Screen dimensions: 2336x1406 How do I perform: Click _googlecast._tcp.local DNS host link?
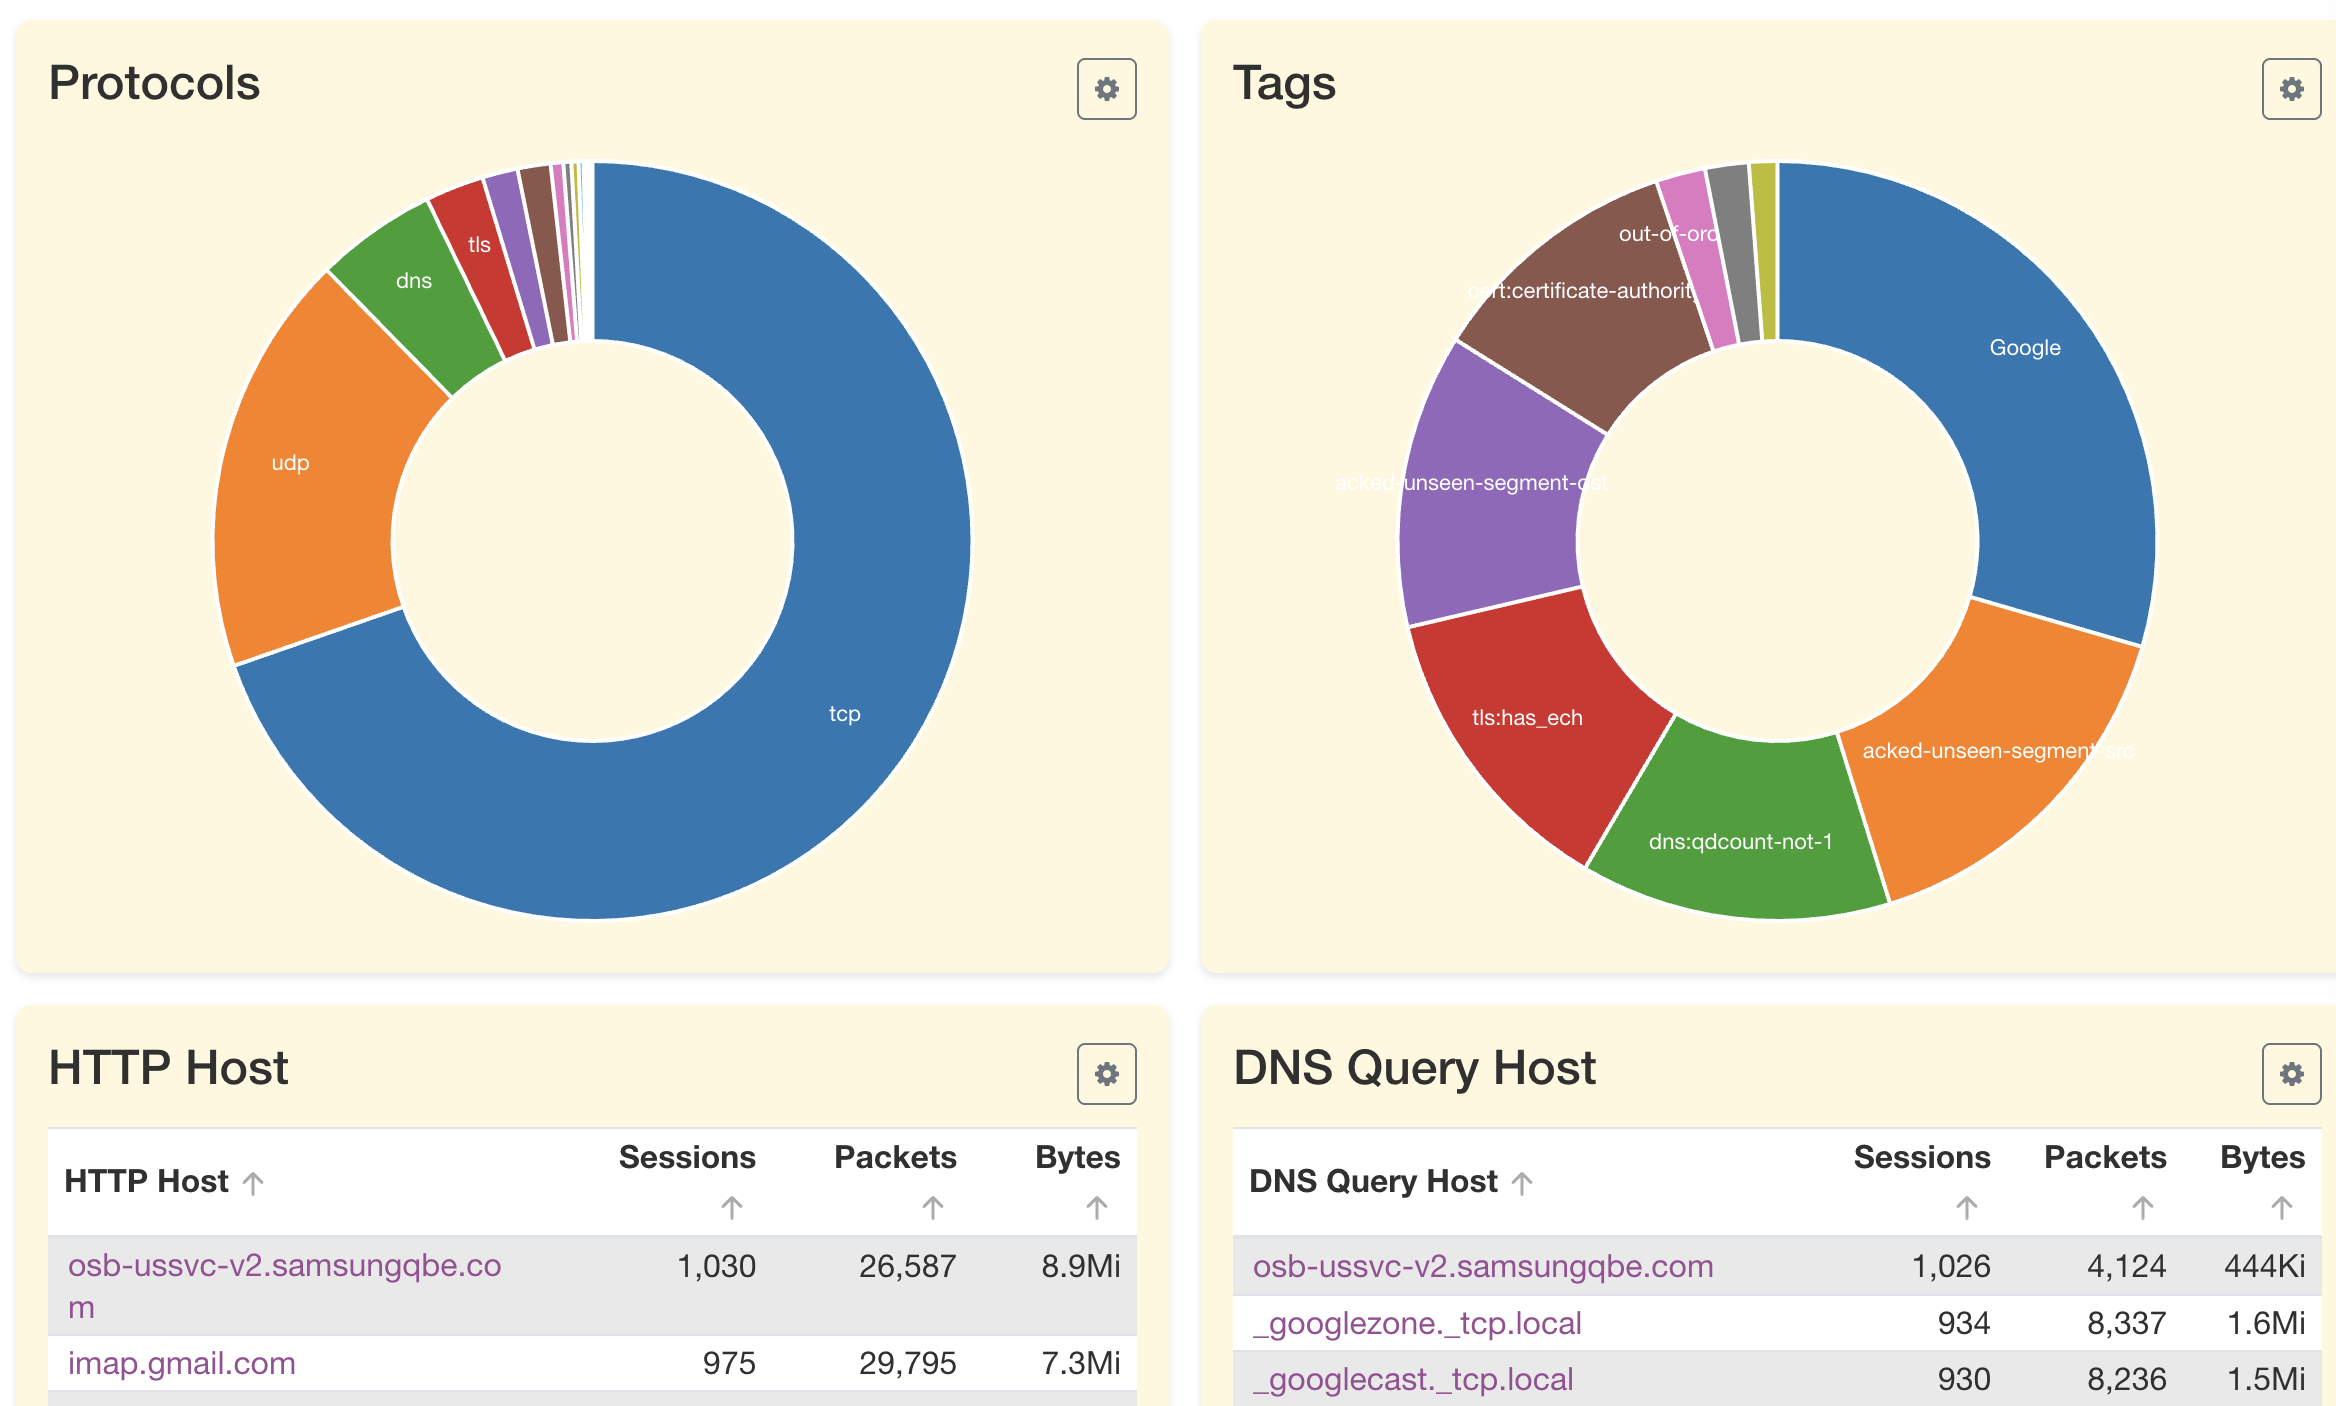click(x=1413, y=1379)
